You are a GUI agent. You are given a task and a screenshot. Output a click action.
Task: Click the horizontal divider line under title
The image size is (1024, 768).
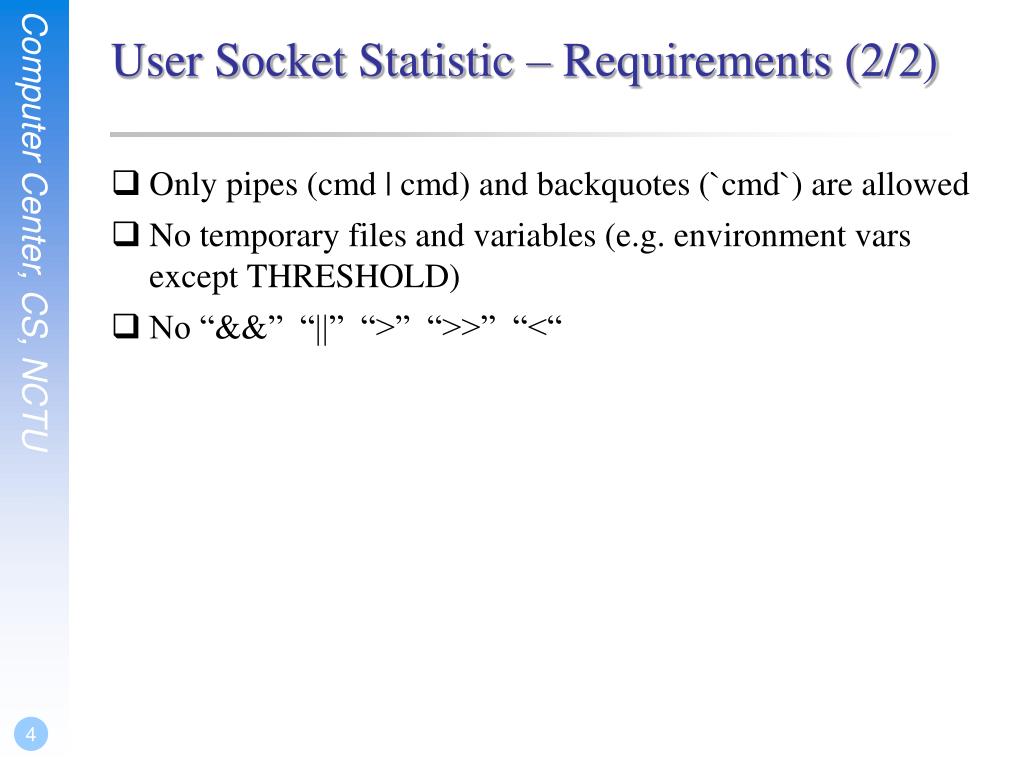click(532, 135)
